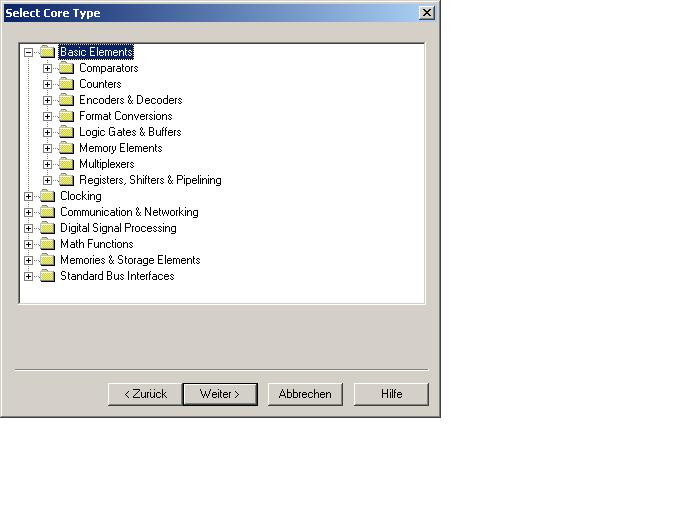Viewport: 700px width, 525px height.
Task: Click the Multiplexers folder icon
Action: (x=66, y=164)
